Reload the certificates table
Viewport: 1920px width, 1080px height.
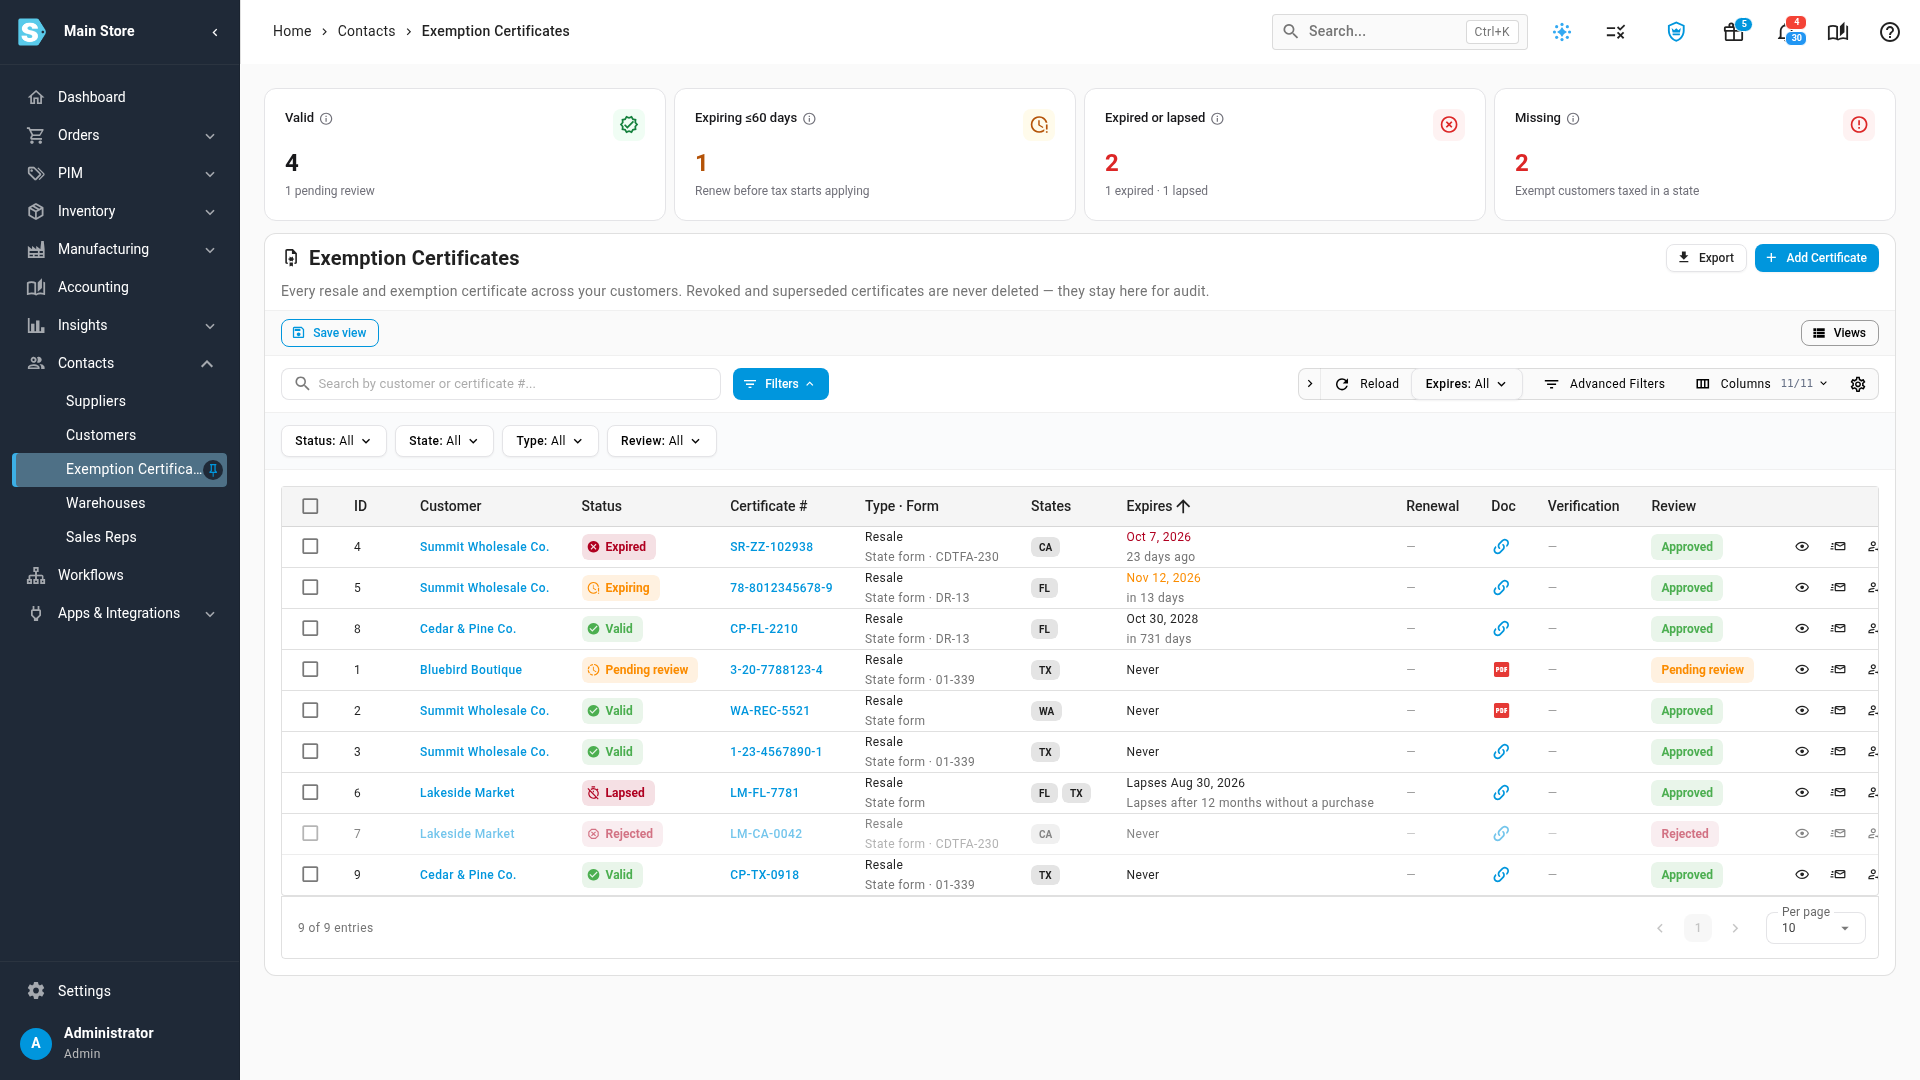[1367, 384]
